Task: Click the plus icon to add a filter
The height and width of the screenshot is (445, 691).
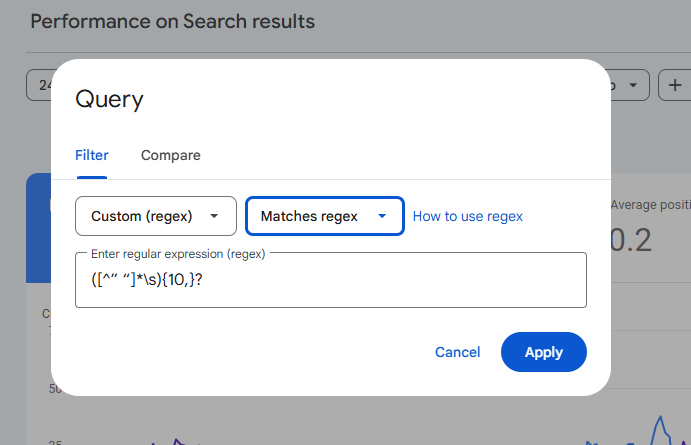Action: pos(676,85)
